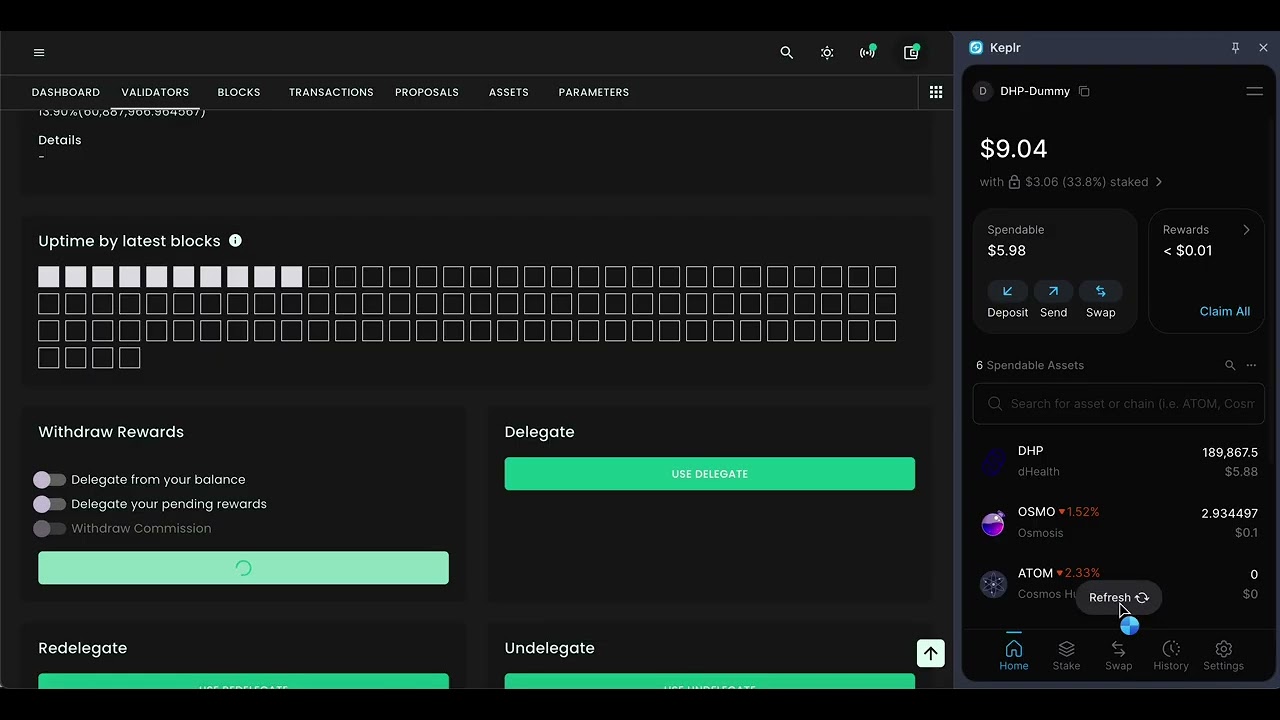Open the network broadcast status icon
The image size is (1280, 720).
[867, 52]
